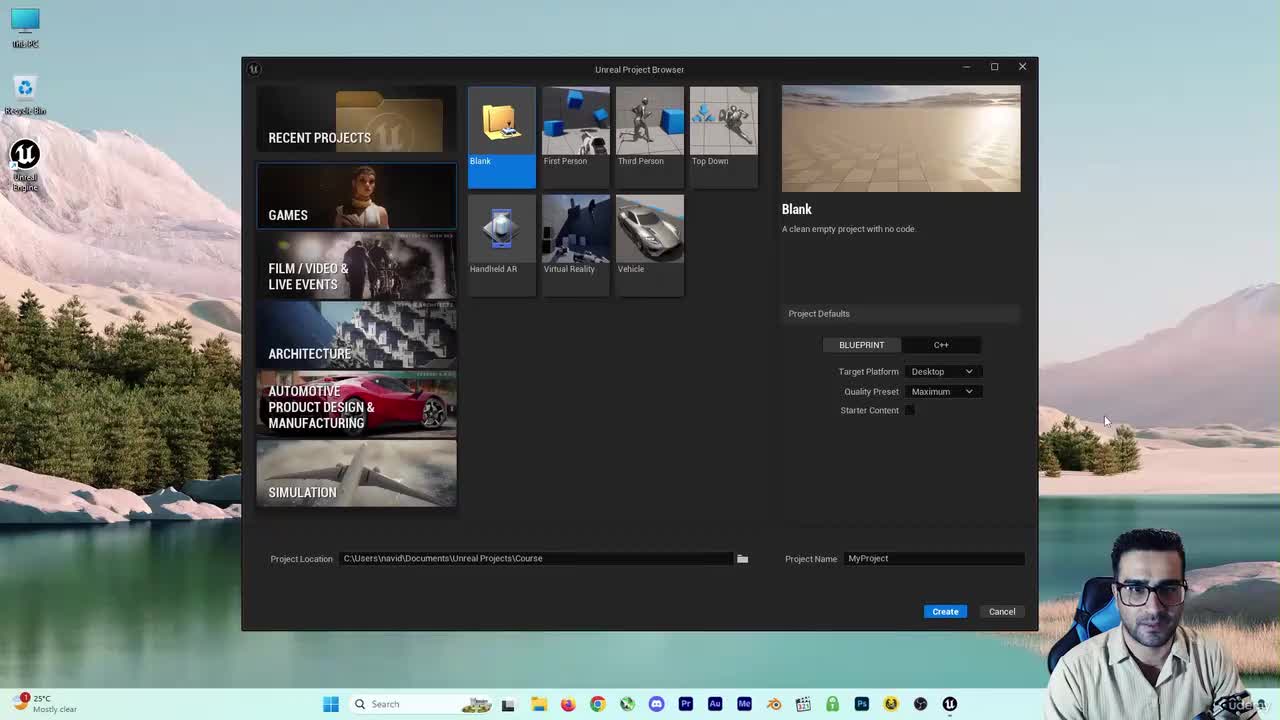Browse for a folder beside Project Location

coord(742,559)
